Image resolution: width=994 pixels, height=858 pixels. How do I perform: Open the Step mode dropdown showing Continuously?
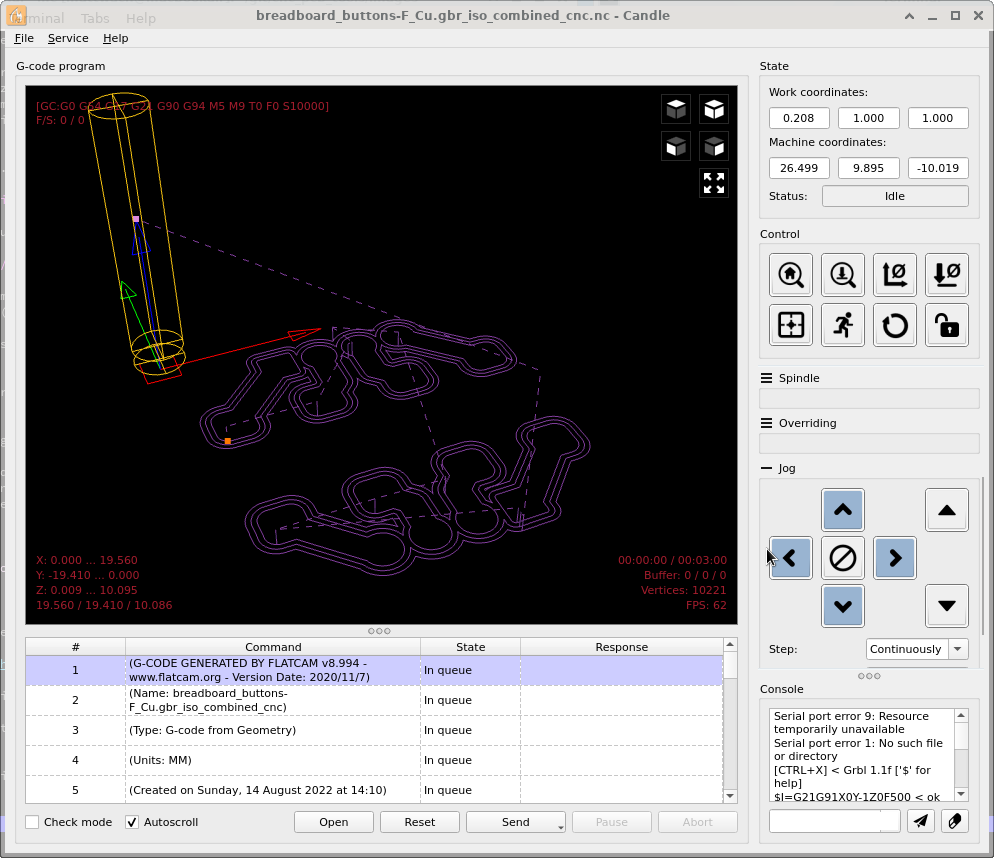click(958, 649)
